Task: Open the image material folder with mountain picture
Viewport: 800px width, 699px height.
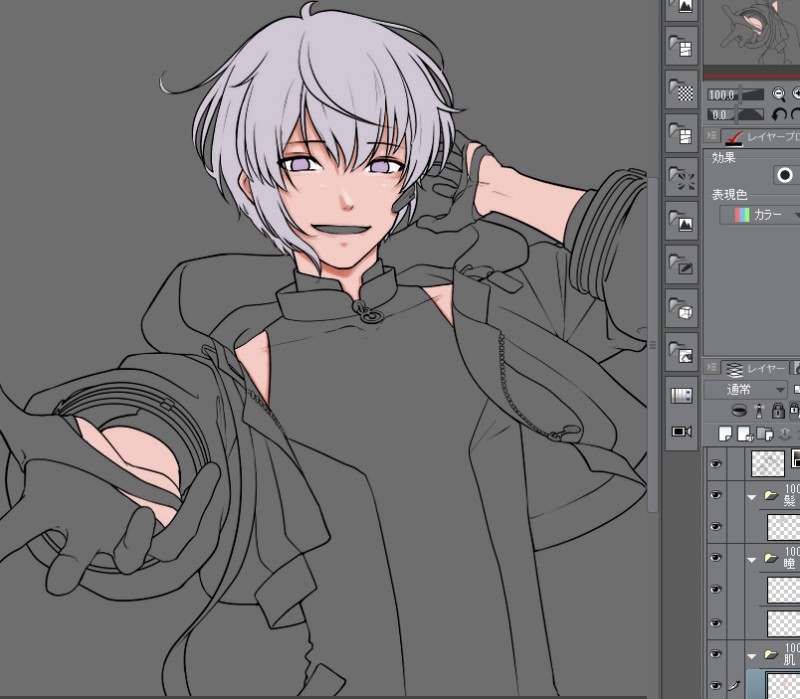Action: [x=681, y=221]
